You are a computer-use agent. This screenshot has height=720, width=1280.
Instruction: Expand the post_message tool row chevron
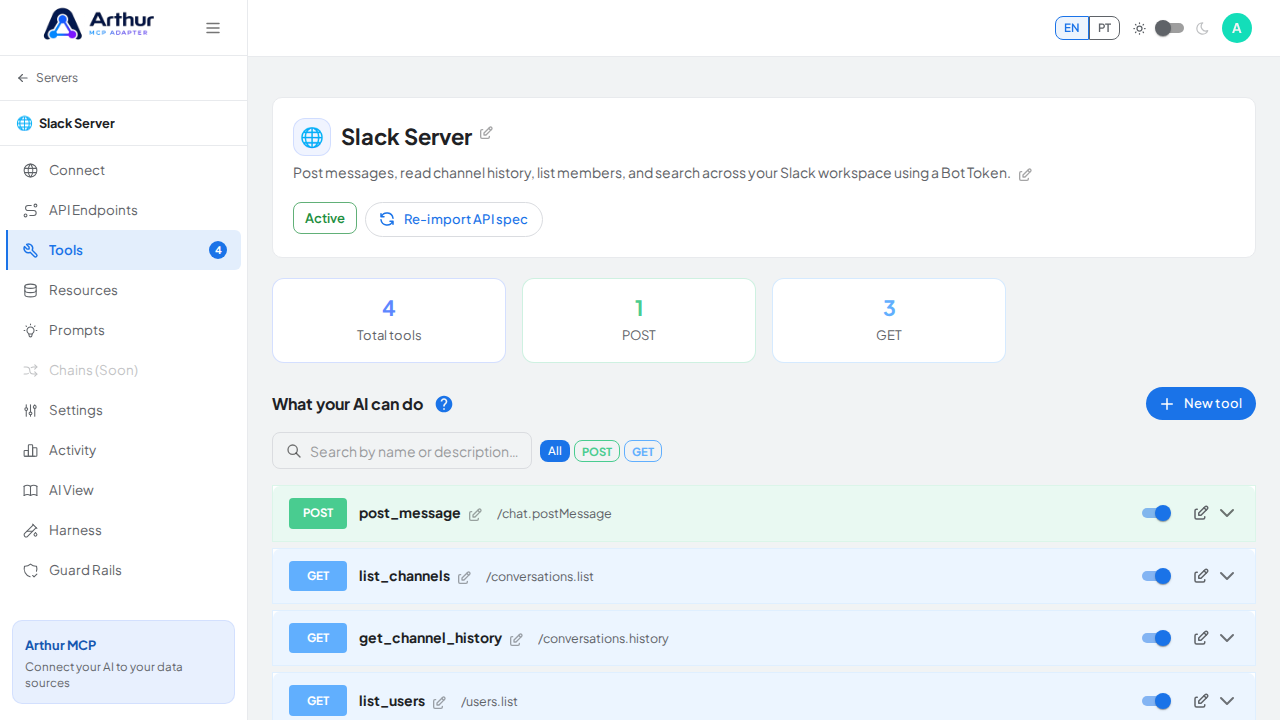pyautogui.click(x=1227, y=513)
